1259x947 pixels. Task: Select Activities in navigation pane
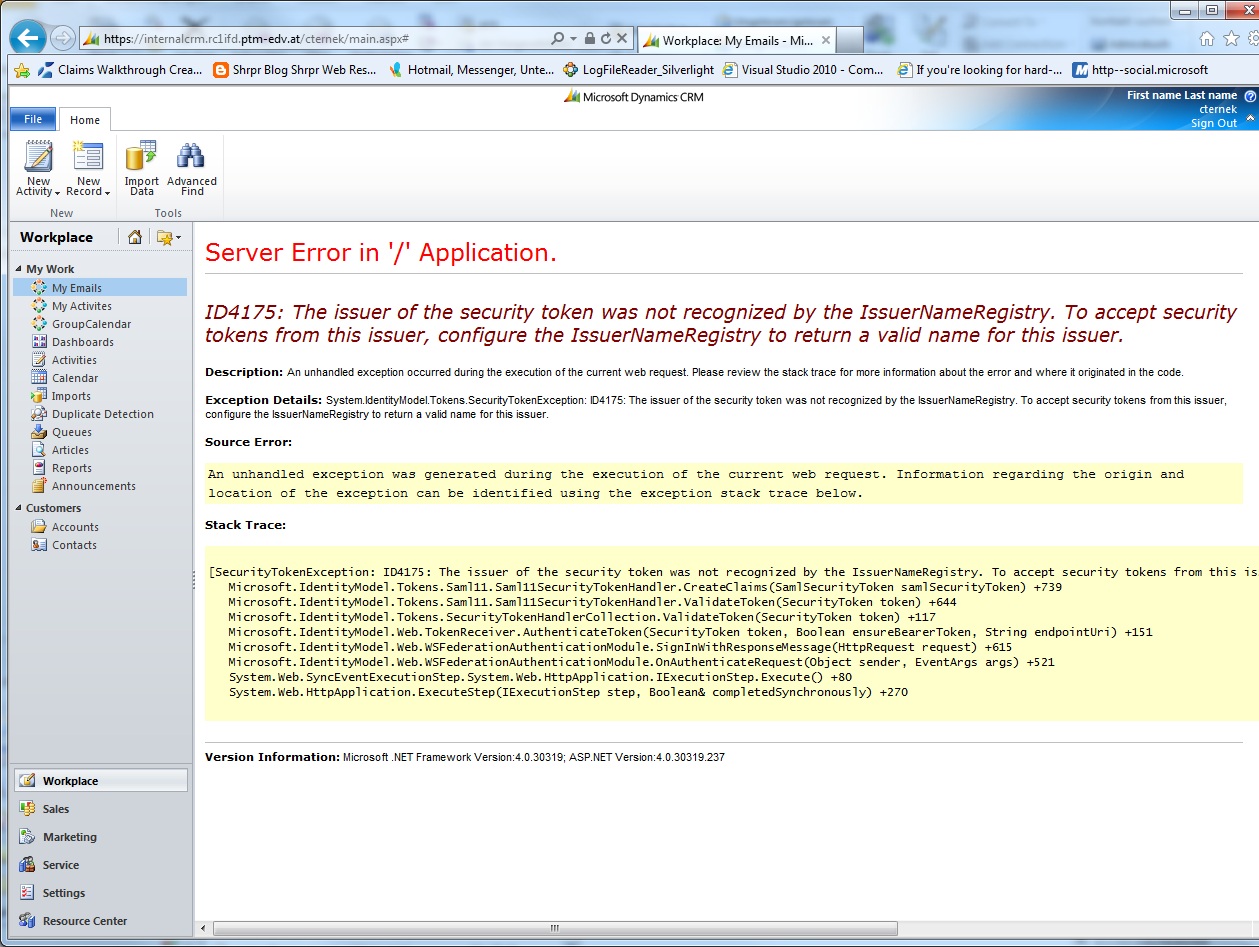point(75,360)
